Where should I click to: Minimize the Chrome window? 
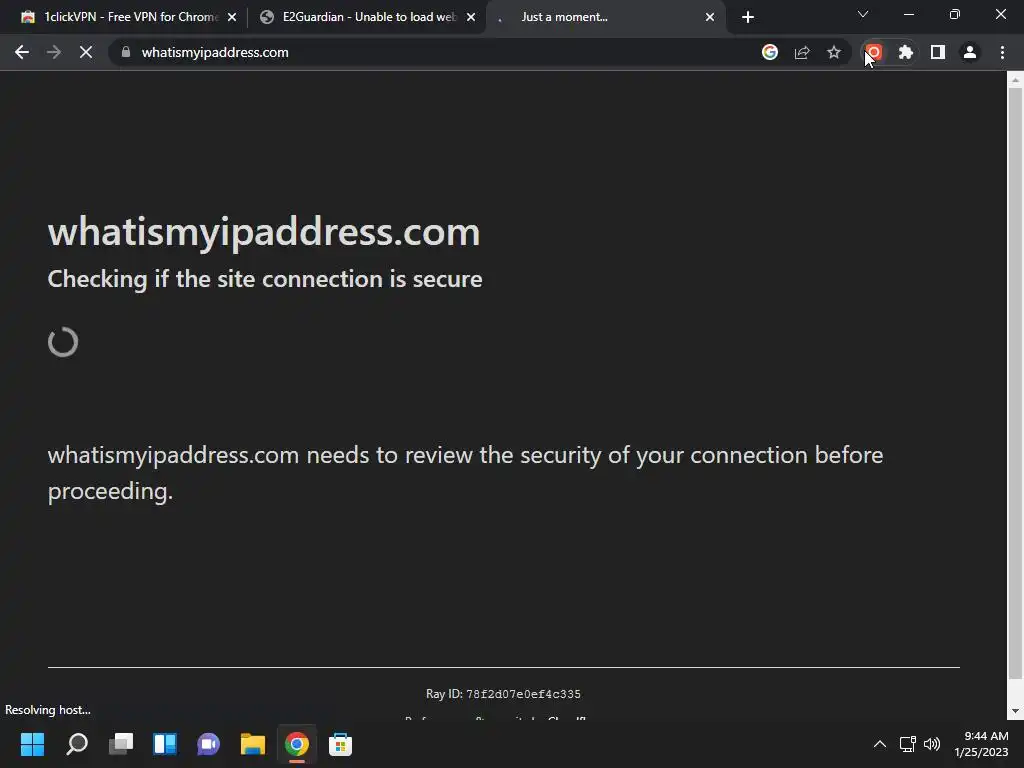click(x=909, y=14)
